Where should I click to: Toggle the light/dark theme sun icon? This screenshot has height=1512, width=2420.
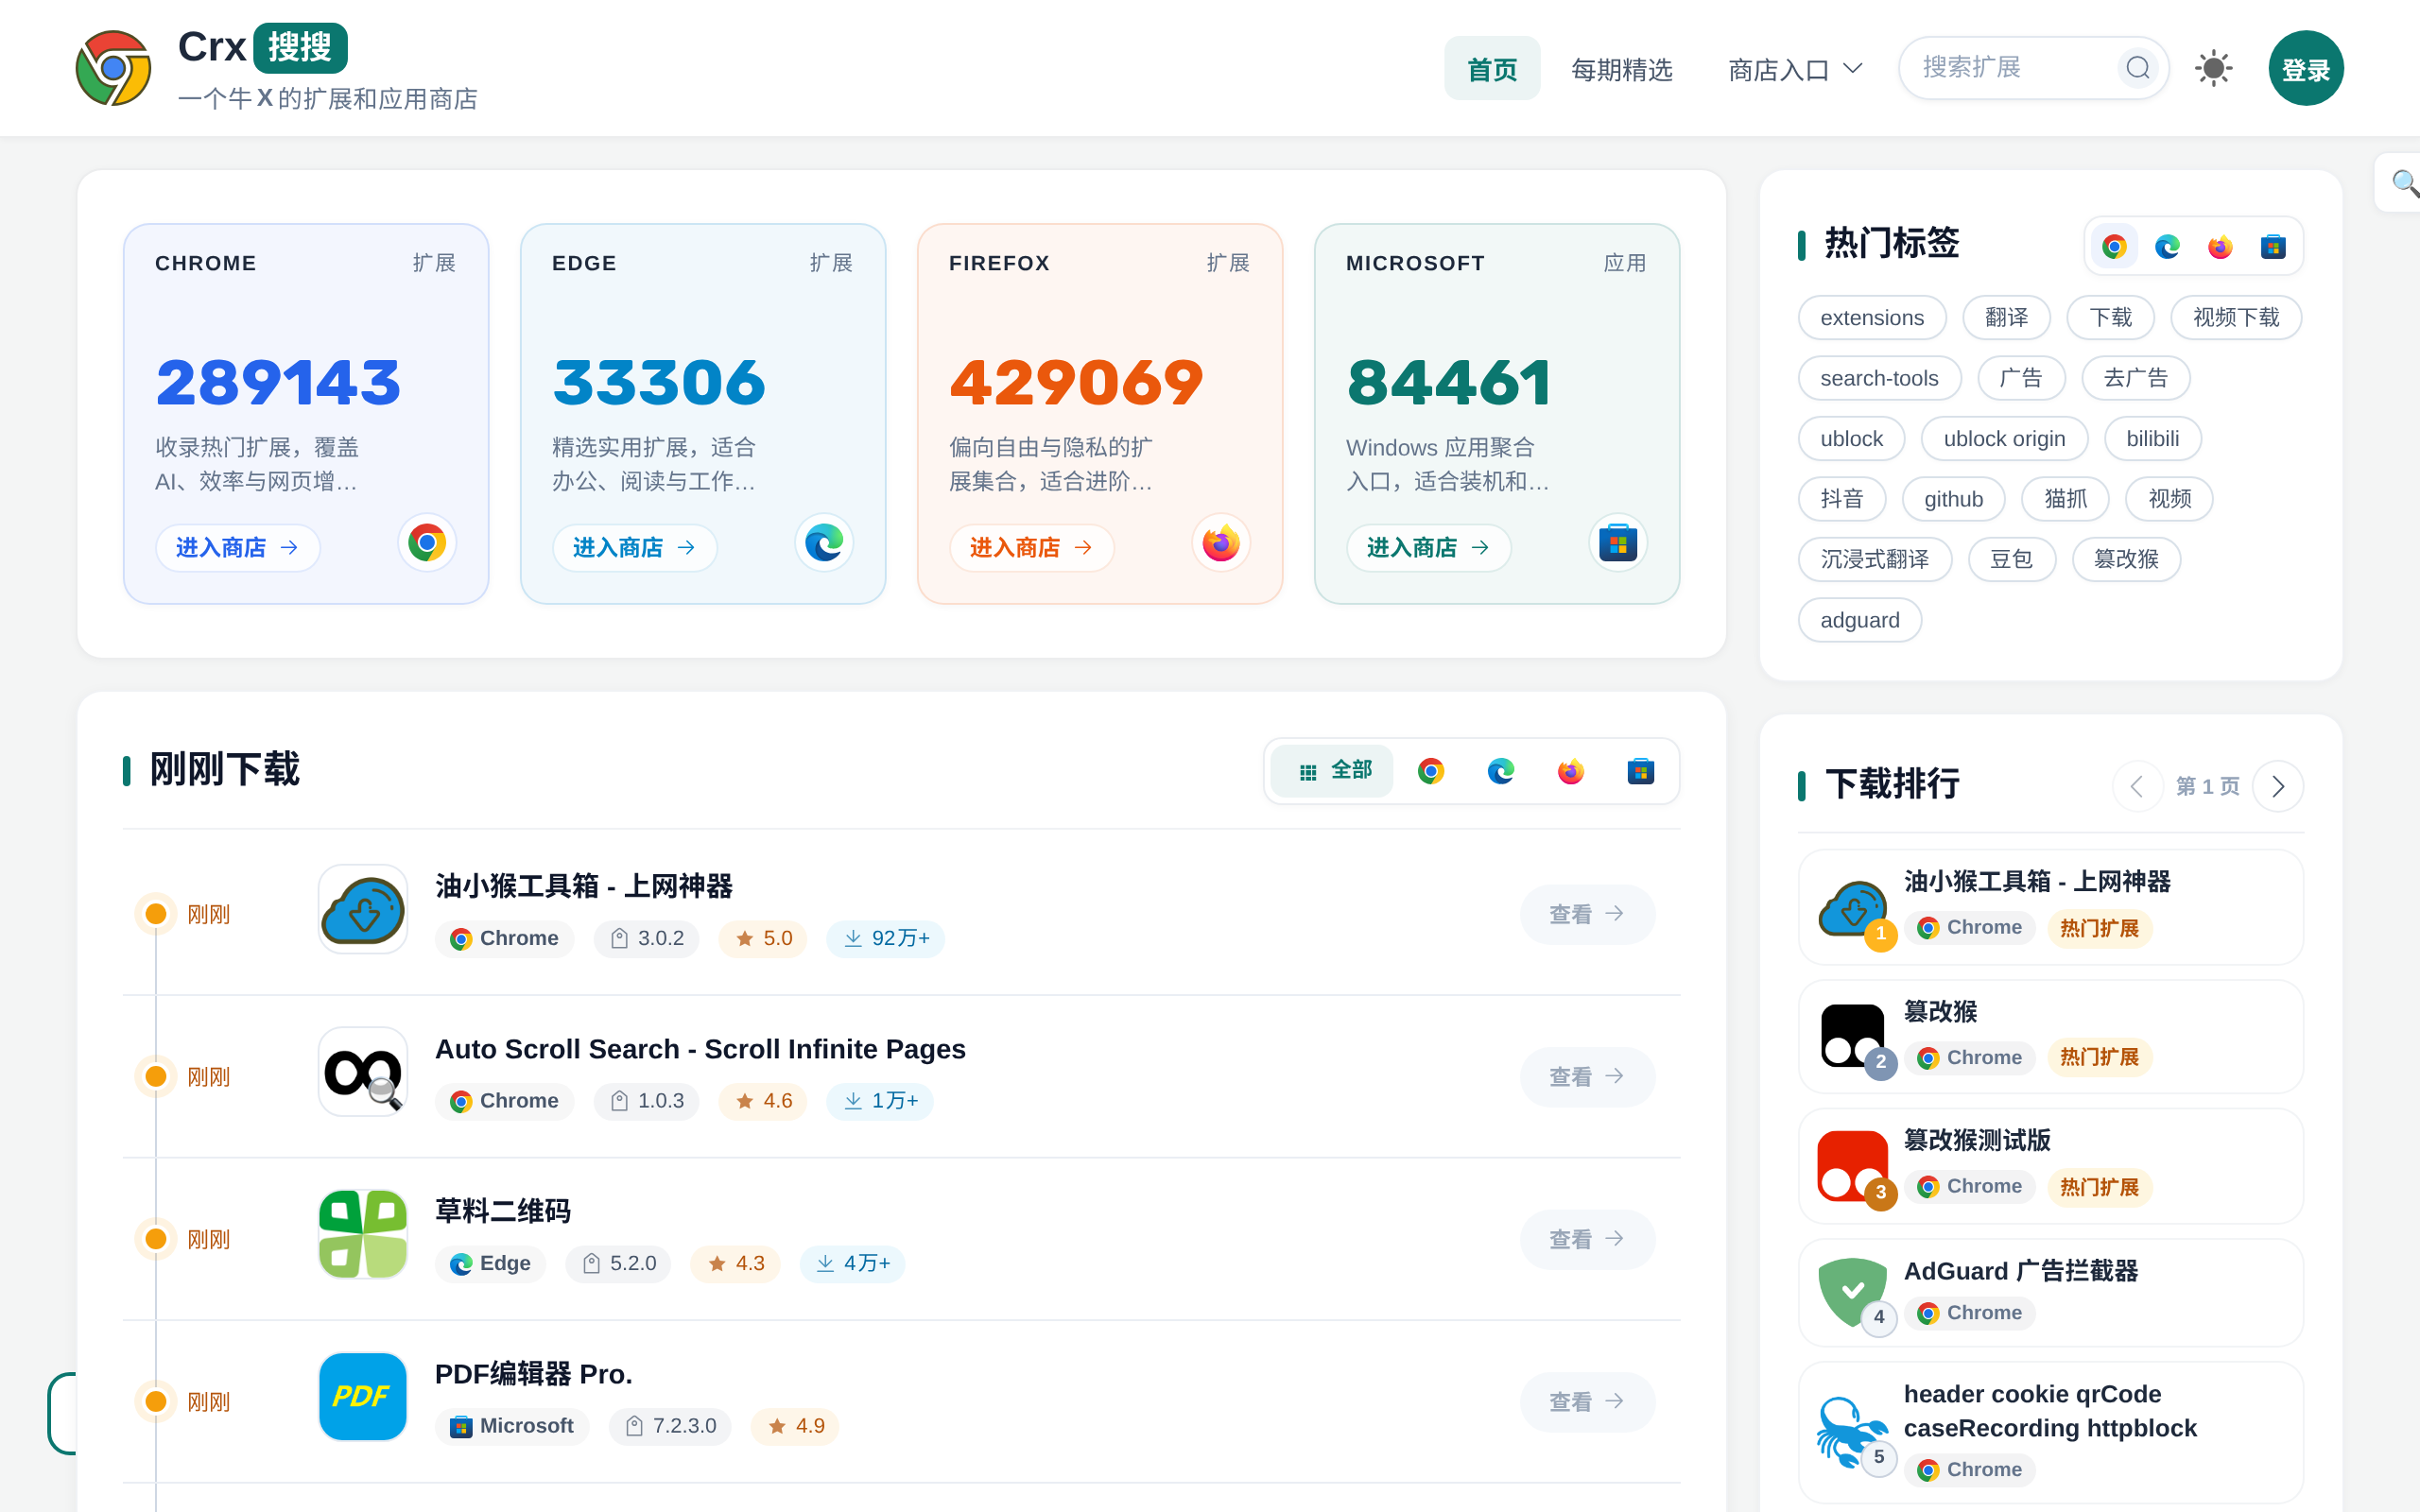2213,68
